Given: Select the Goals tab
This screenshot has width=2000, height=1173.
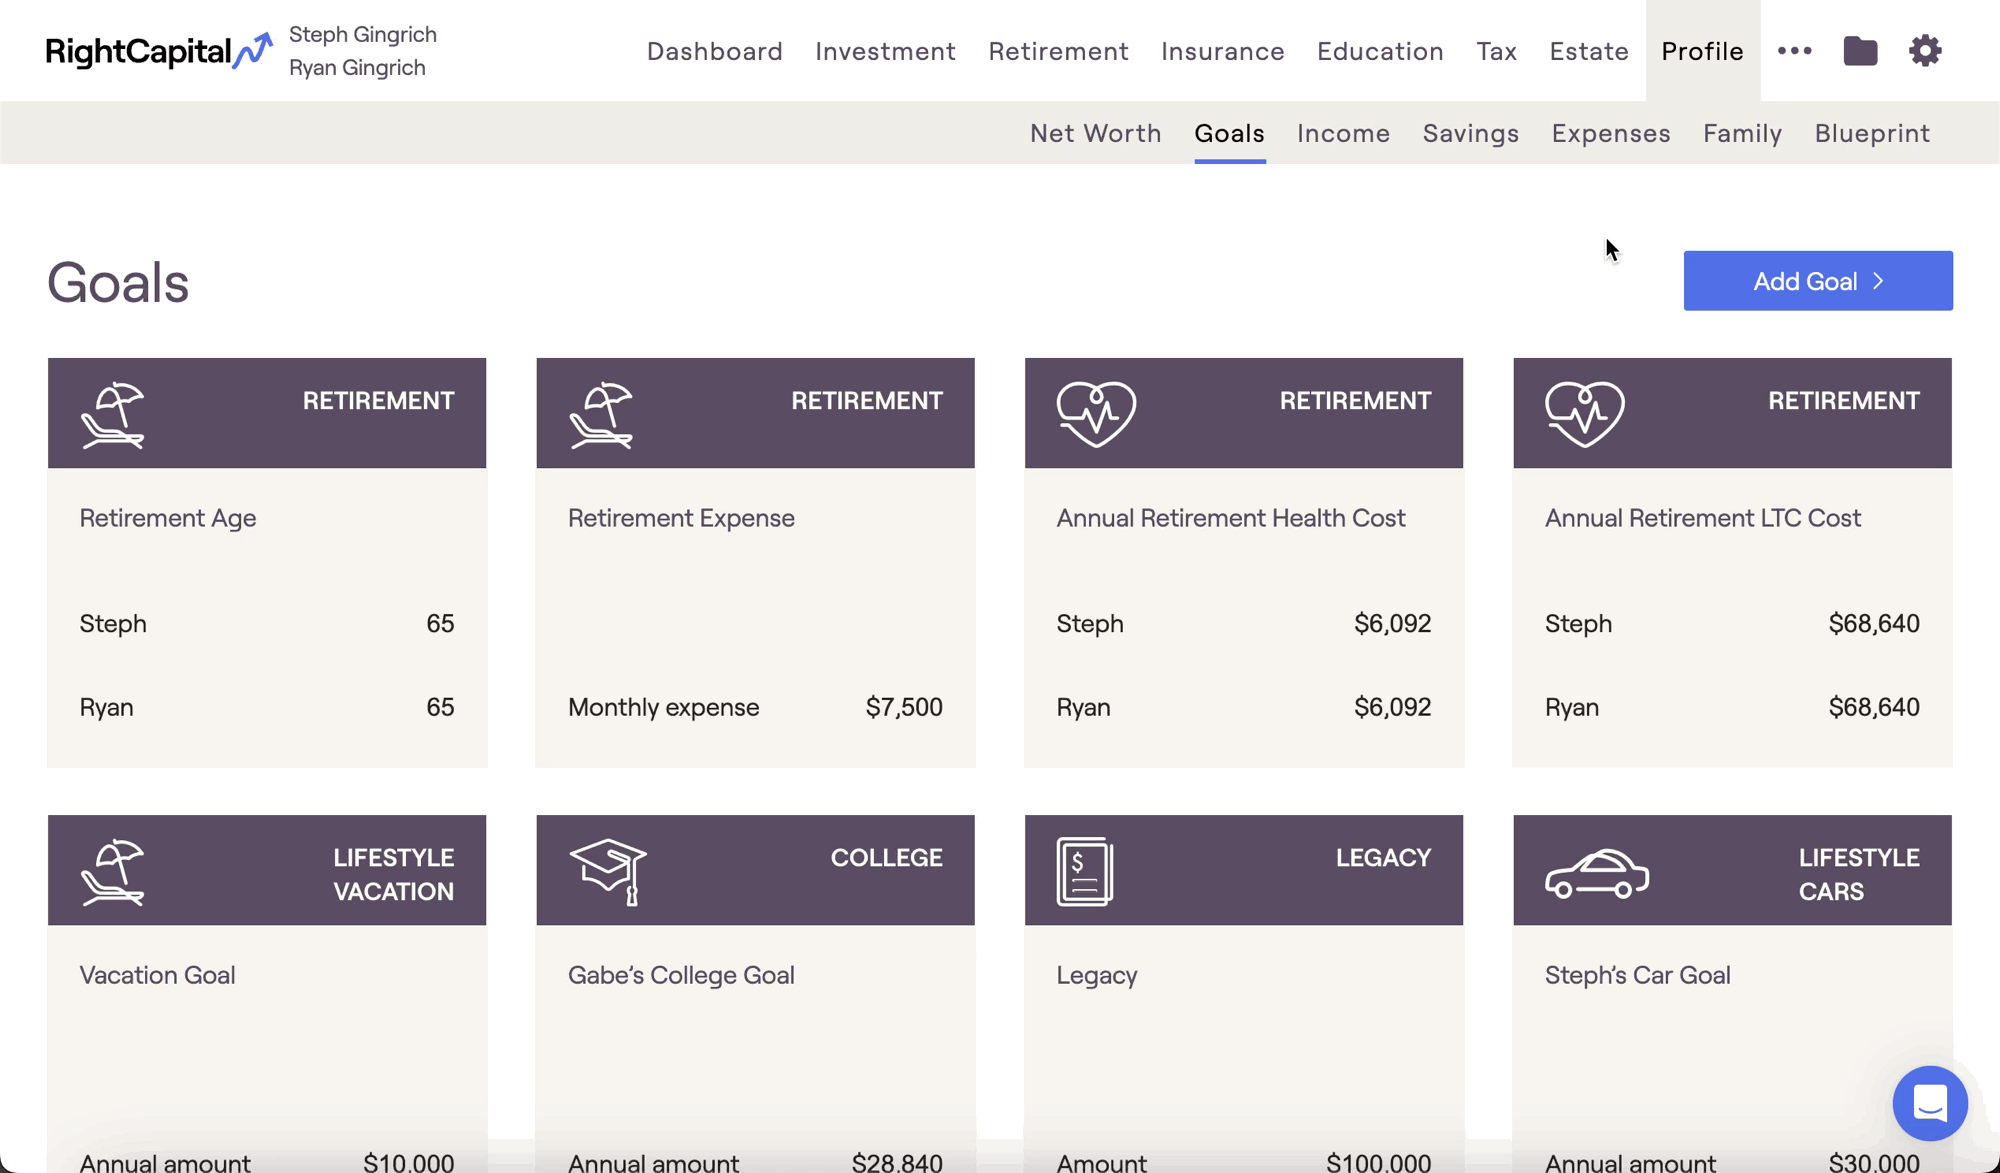Looking at the screenshot, I should coord(1229,133).
